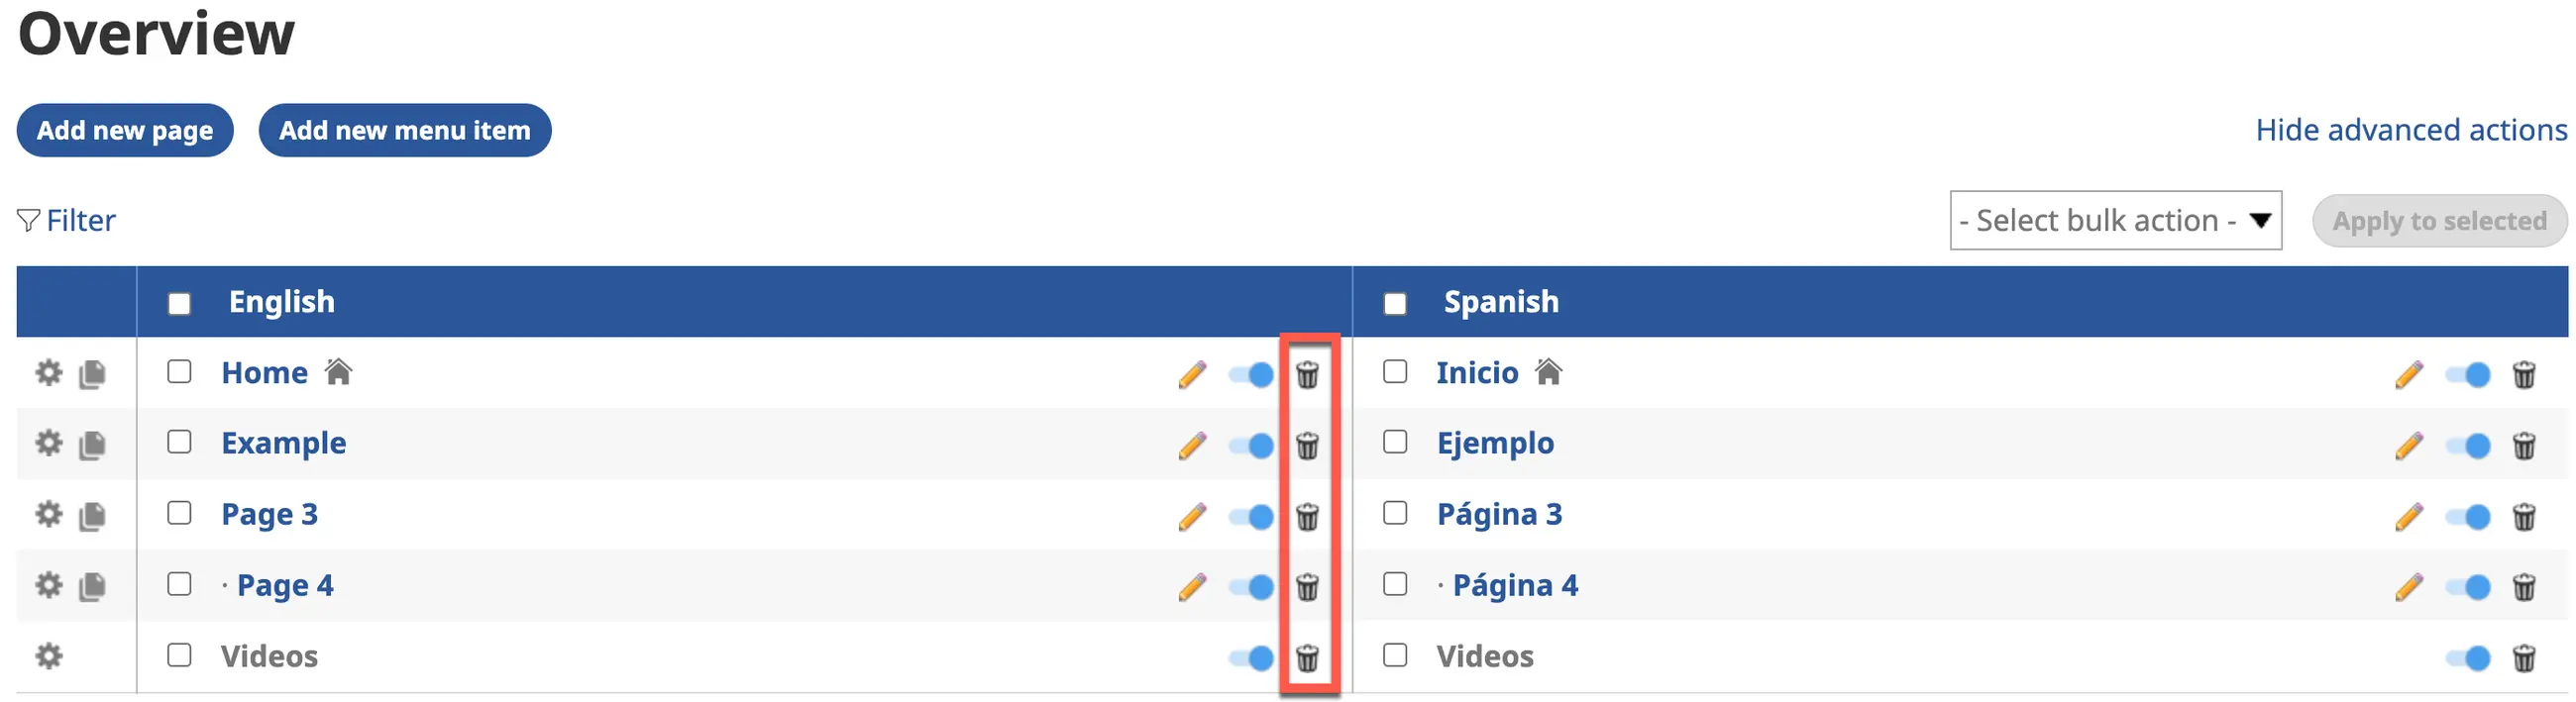
Task: Toggle the English Page 4 active switch
Action: (x=1251, y=587)
